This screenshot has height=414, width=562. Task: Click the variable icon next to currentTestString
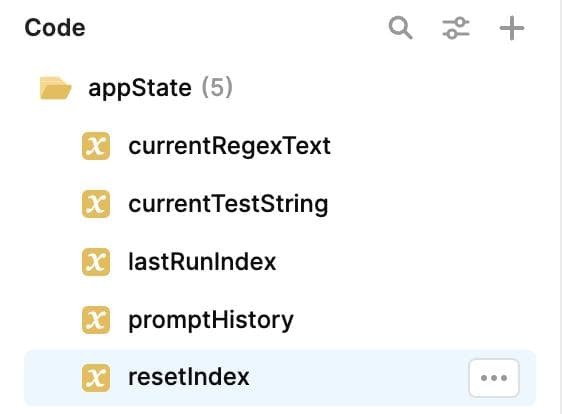[96, 204]
